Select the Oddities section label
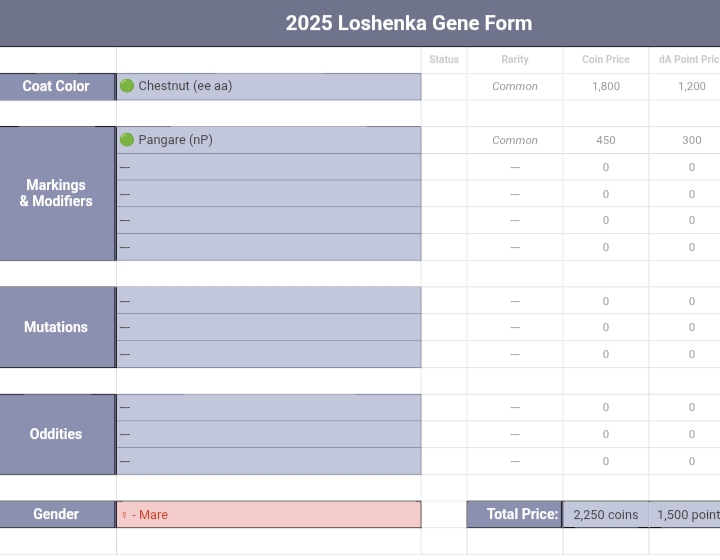720x560 pixels. [57, 434]
